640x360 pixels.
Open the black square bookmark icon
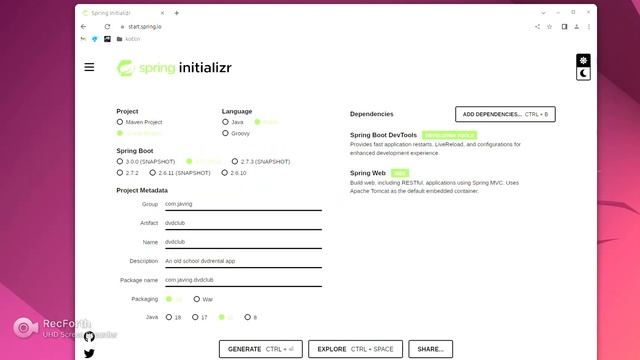point(107,39)
